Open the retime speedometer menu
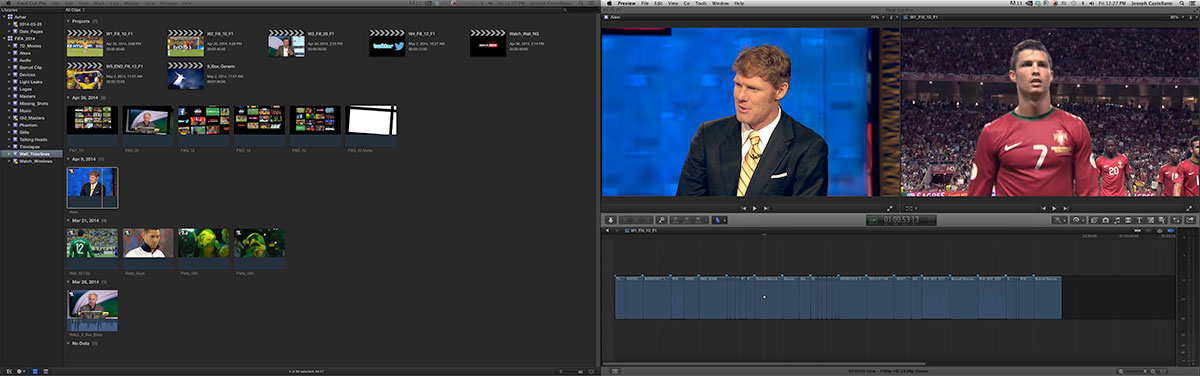1200x376 pixels. pos(1078,220)
